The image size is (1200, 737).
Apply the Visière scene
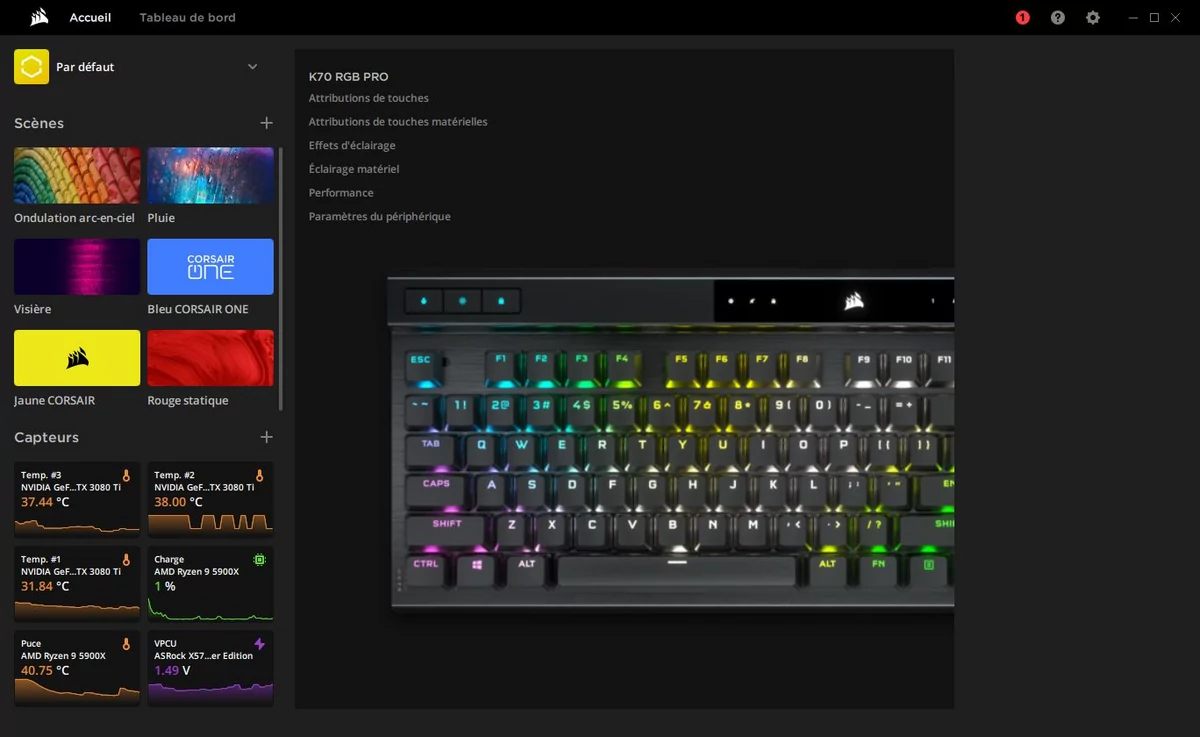click(77, 267)
